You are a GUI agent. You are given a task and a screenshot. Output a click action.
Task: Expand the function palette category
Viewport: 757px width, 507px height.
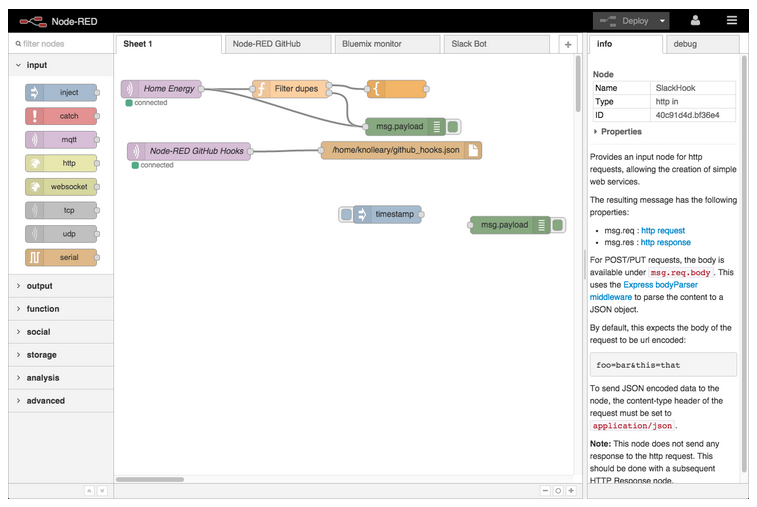click(61, 309)
